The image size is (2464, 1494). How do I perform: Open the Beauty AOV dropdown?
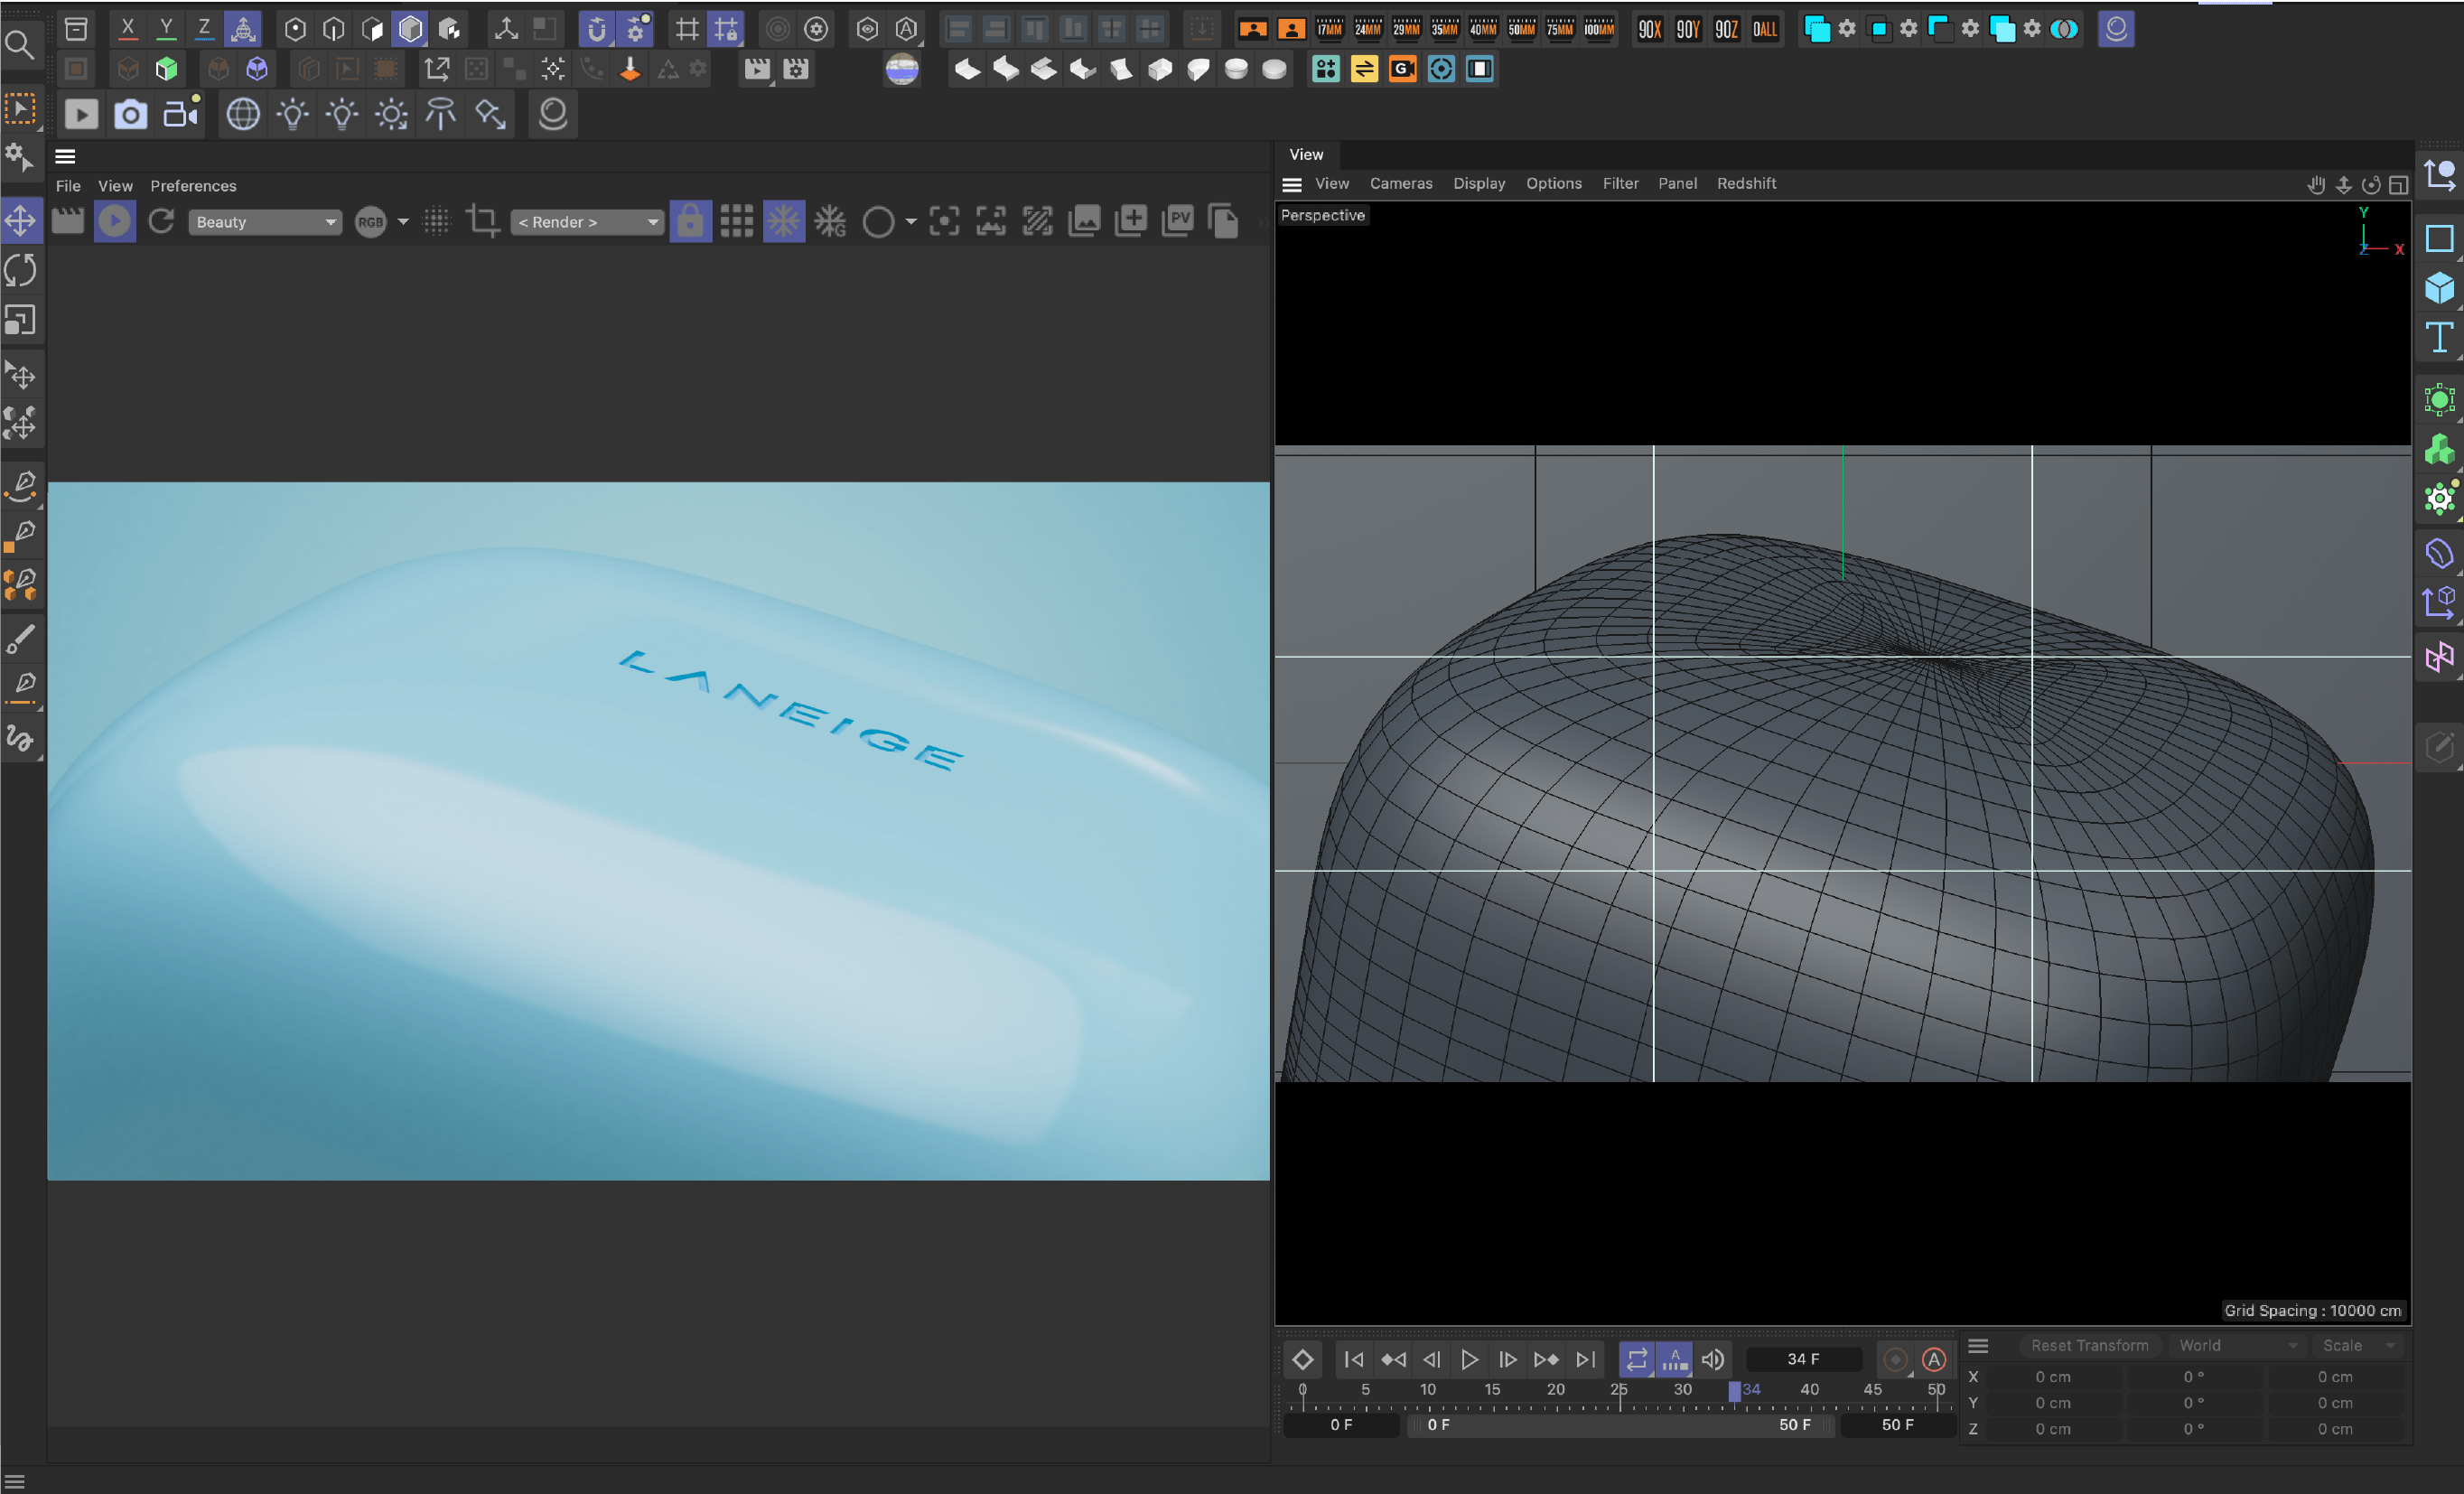pyautogui.click(x=264, y=222)
